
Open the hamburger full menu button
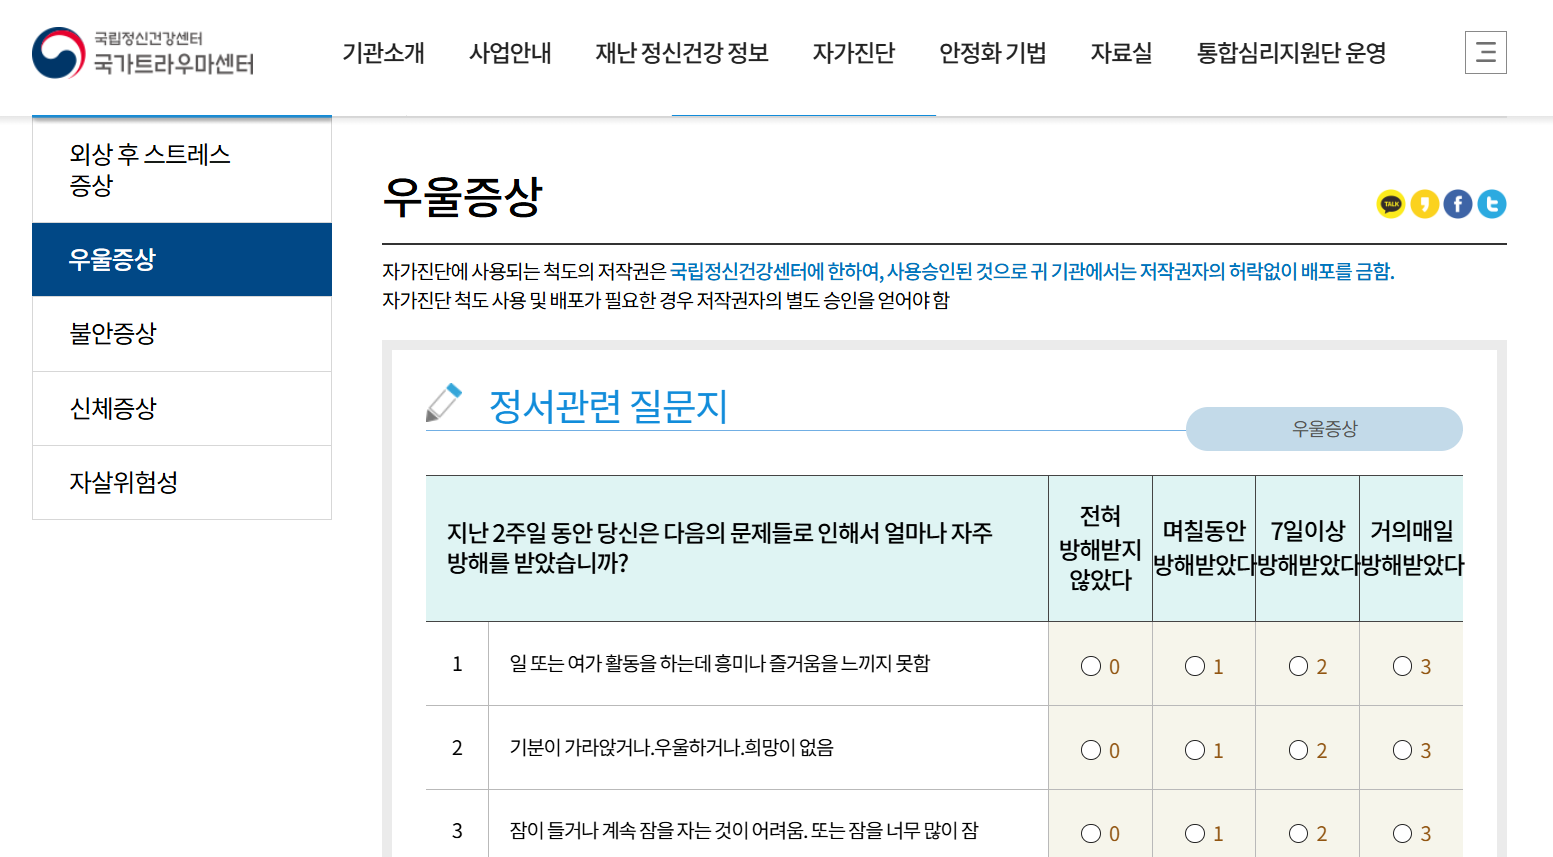point(1485,53)
